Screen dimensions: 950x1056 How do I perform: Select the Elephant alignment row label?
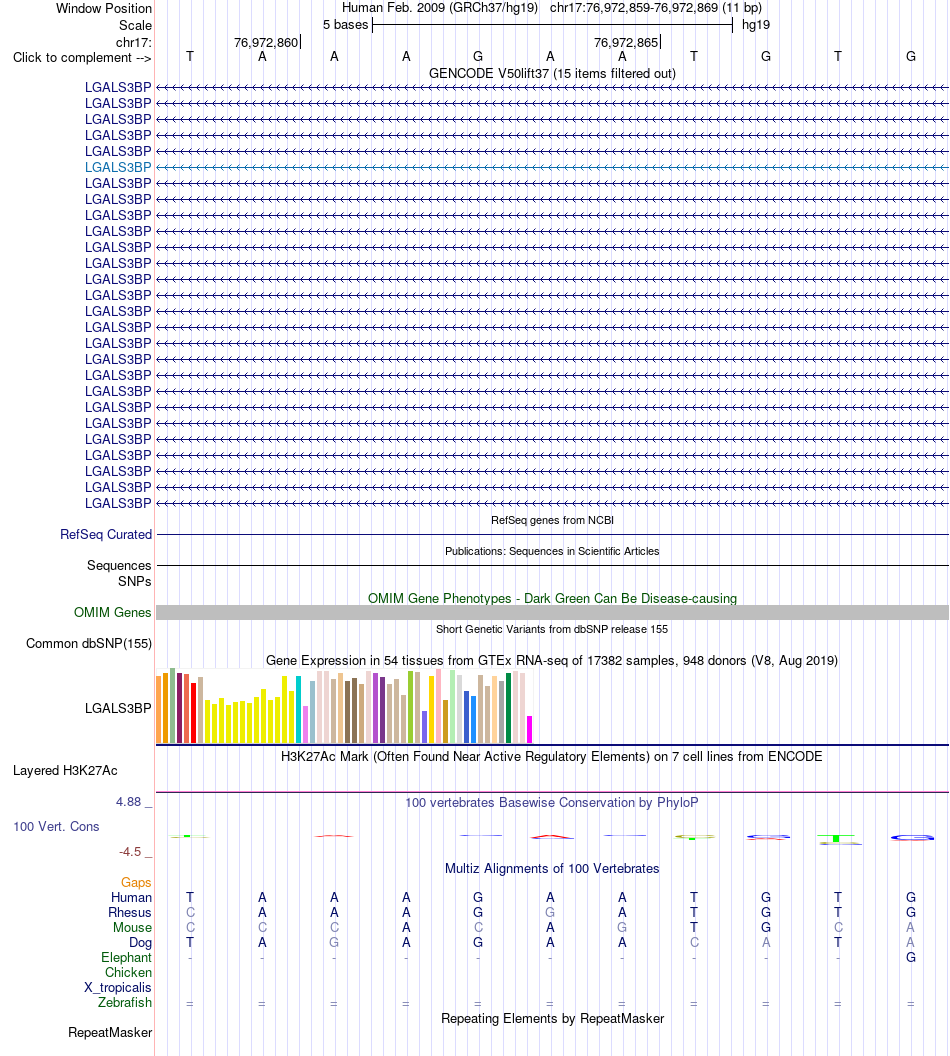[127, 957]
